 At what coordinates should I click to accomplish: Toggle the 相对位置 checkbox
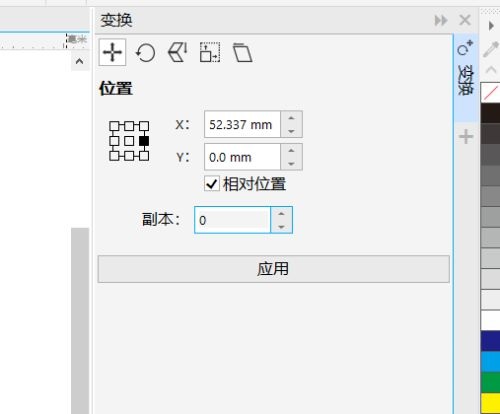pyautogui.click(x=212, y=184)
